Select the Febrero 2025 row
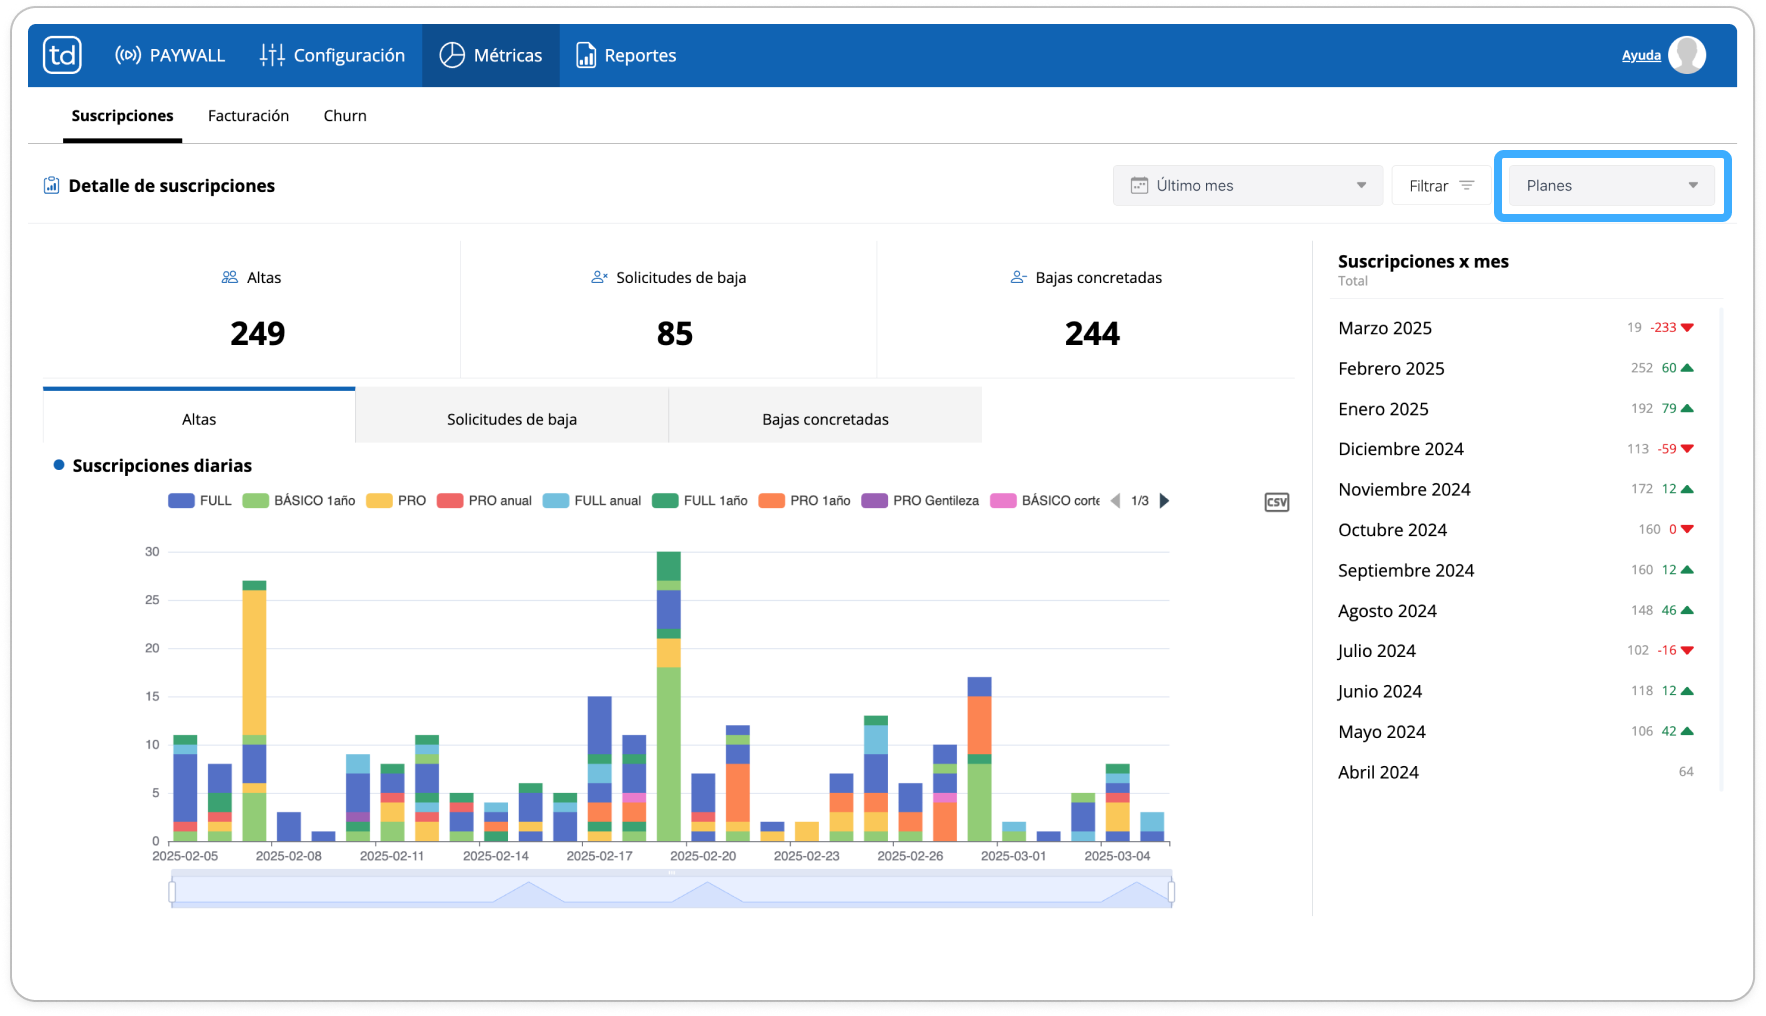 point(1516,369)
